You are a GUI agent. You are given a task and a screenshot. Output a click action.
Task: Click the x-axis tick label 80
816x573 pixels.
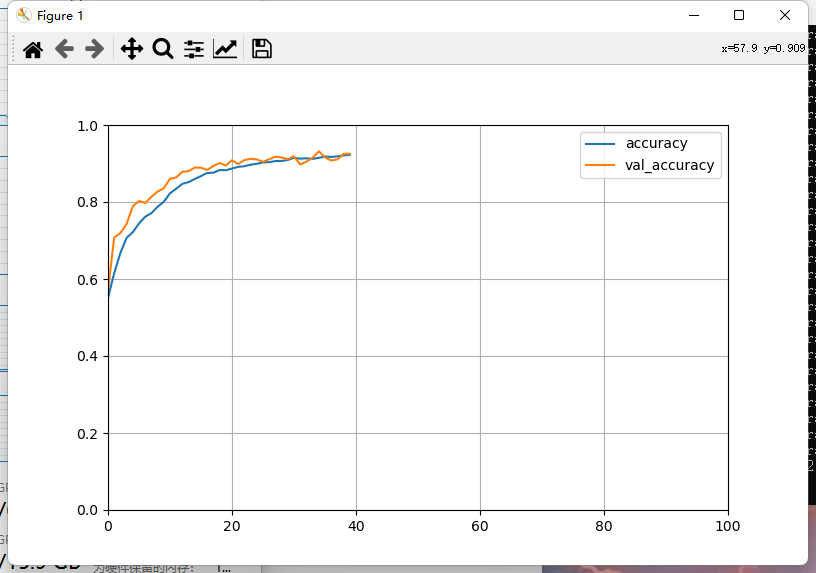pos(604,526)
